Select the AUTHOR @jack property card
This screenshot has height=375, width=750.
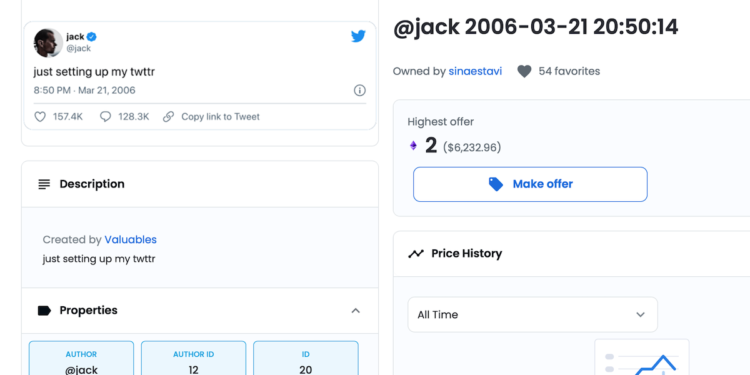pyautogui.click(x=81, y=358)
